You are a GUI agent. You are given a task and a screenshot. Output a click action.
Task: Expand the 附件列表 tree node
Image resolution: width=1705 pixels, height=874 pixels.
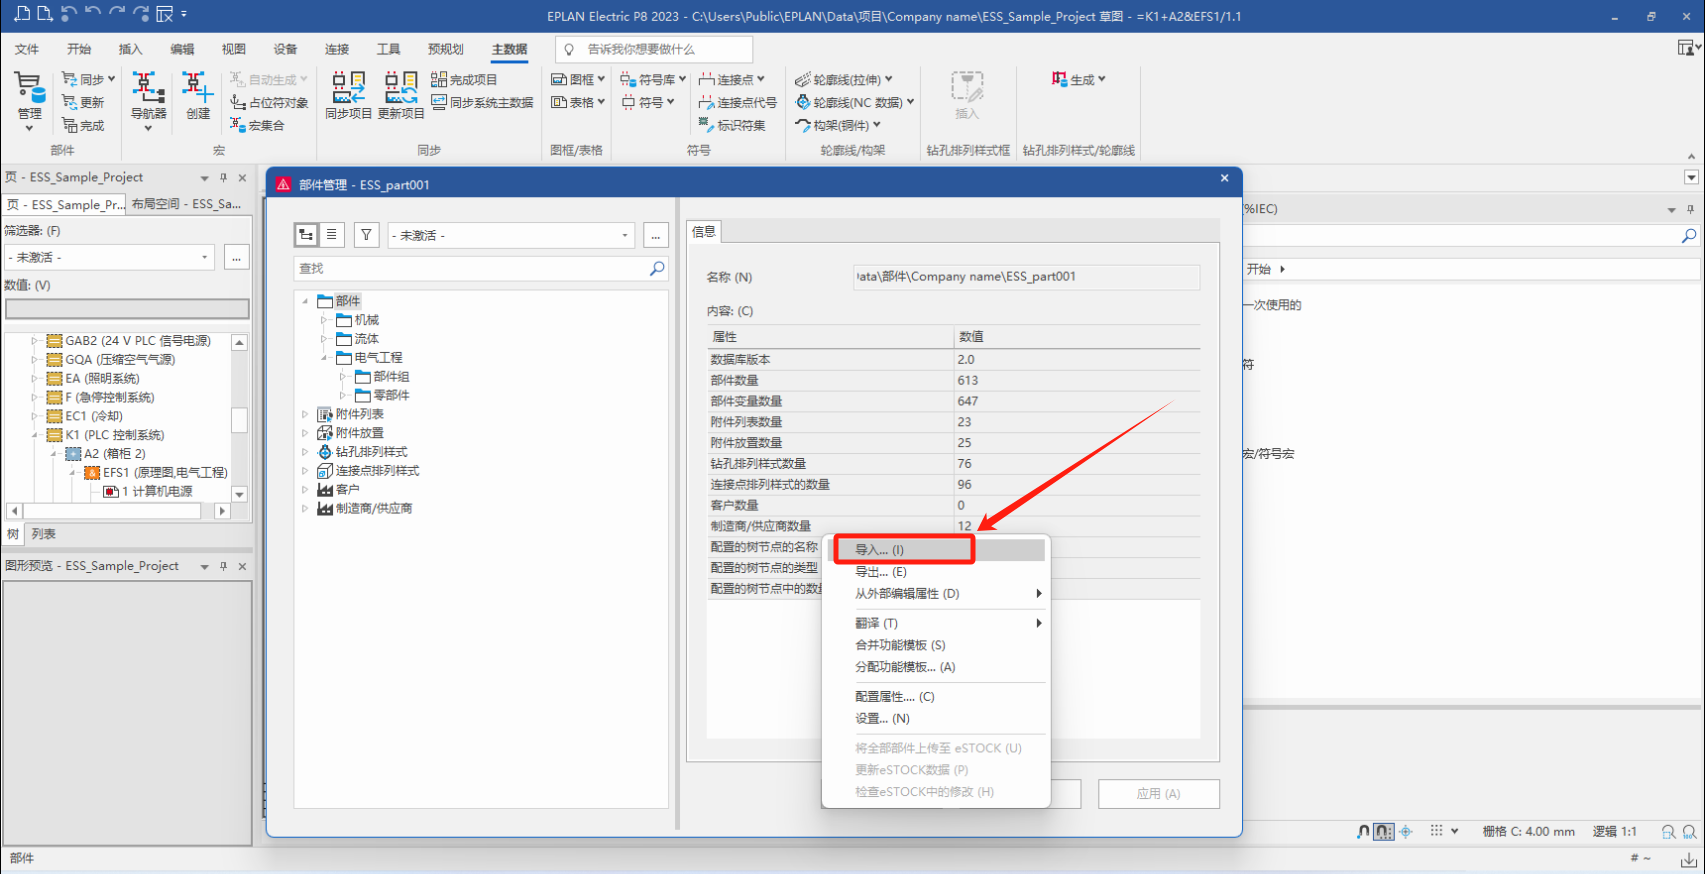(305, 414)
